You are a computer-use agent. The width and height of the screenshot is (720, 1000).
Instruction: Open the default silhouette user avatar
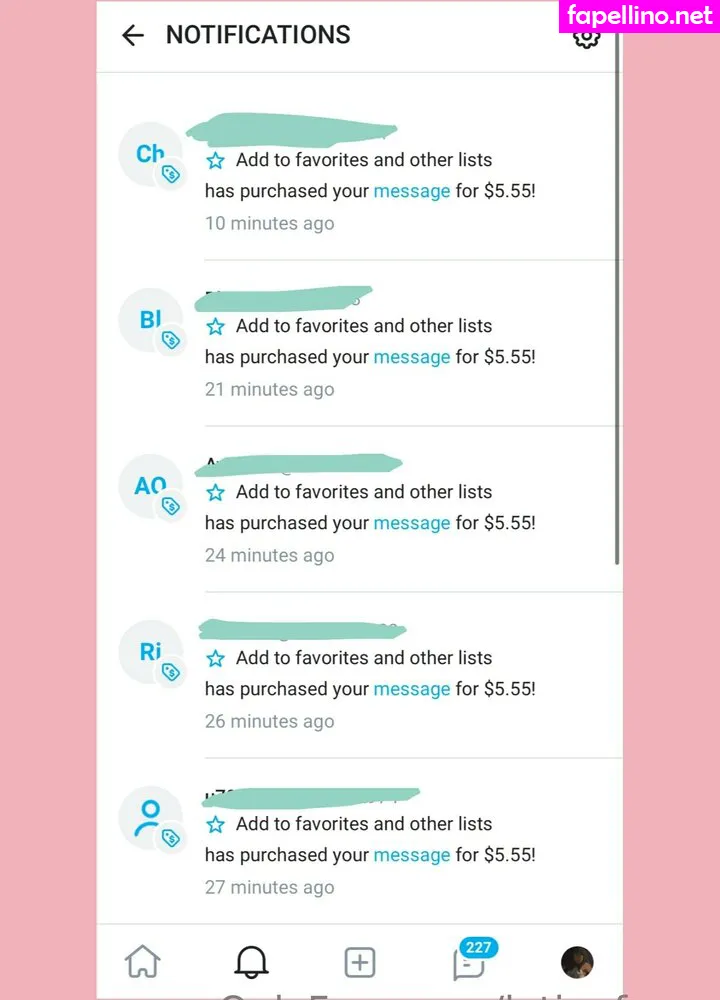tap(150, 818)
